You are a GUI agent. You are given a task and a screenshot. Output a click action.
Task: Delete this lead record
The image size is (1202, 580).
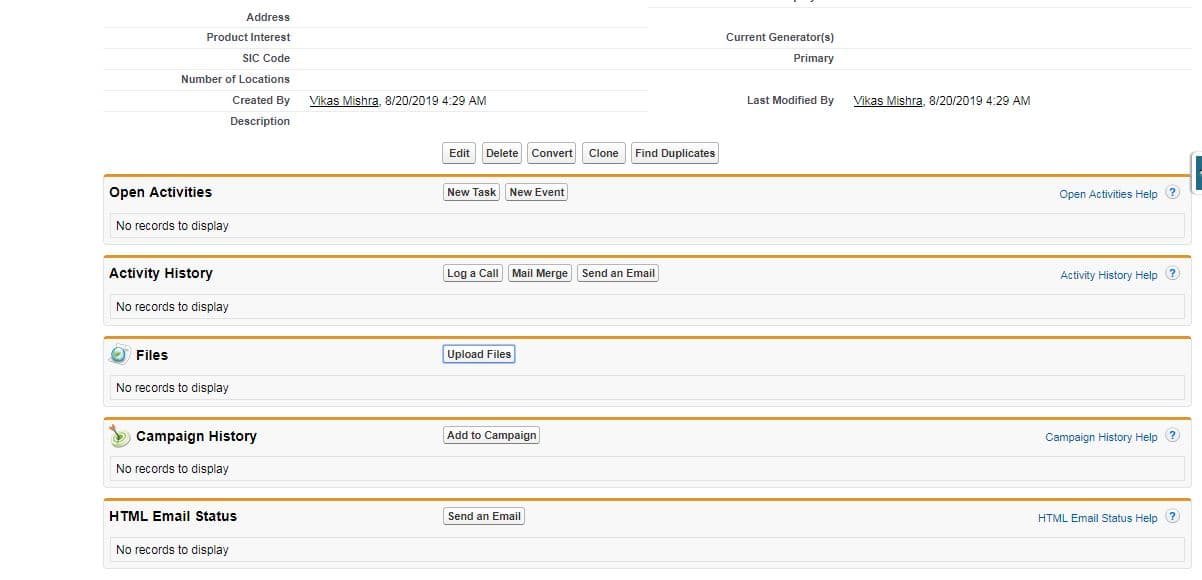pos(502,153)
